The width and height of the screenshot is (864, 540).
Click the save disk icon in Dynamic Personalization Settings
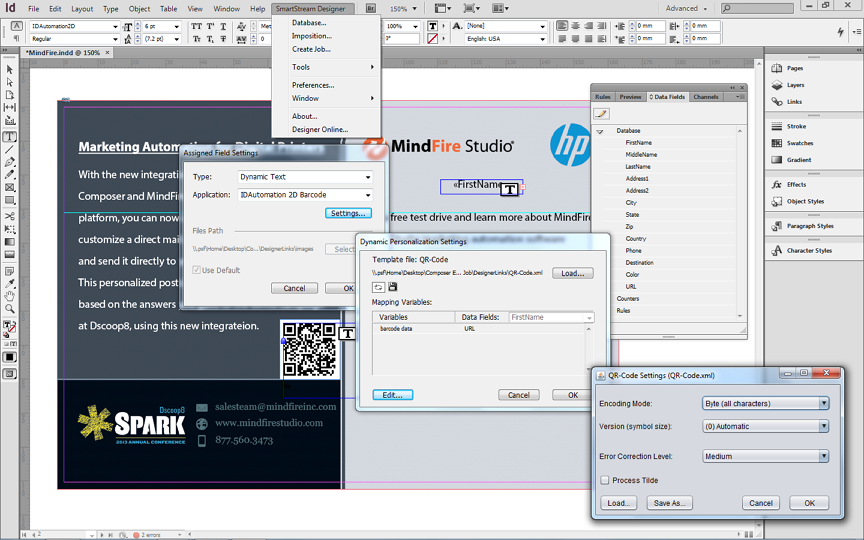(x=392, y=287)
